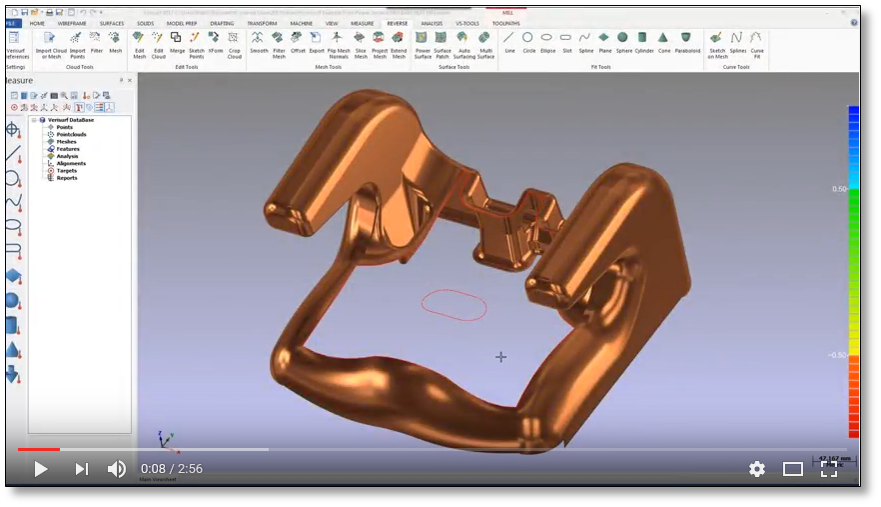
Task: Open the Edit Cloud tool
Action: 158,45
